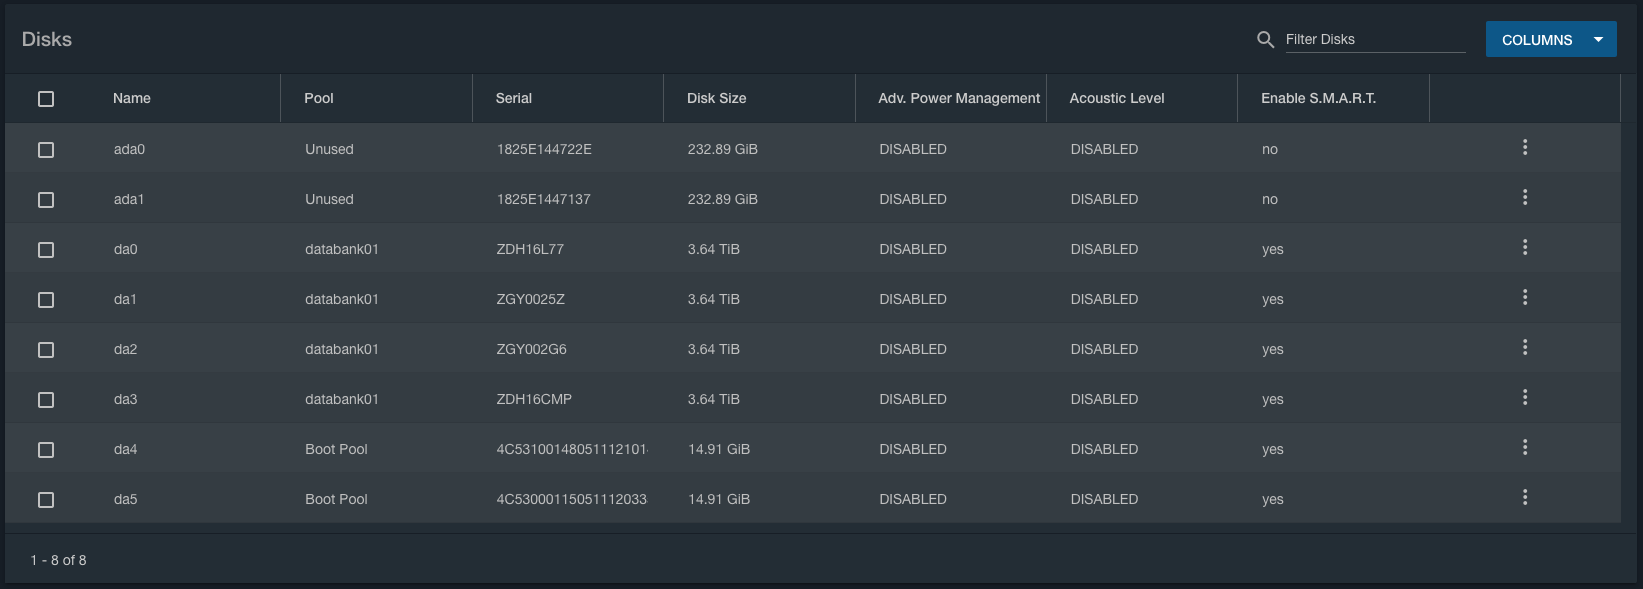
Task: Check the box for disk da2
Action: point(46,350)
